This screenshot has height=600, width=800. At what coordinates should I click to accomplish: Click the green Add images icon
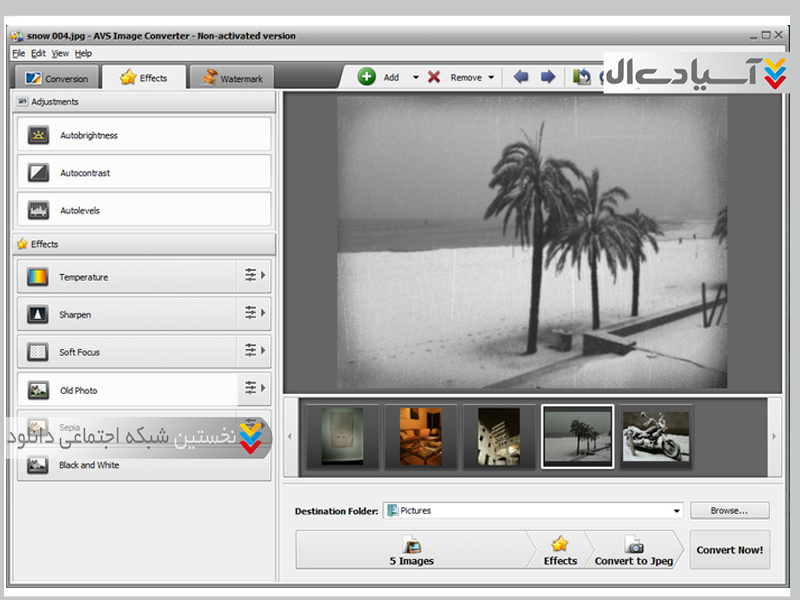coord(367,77)
